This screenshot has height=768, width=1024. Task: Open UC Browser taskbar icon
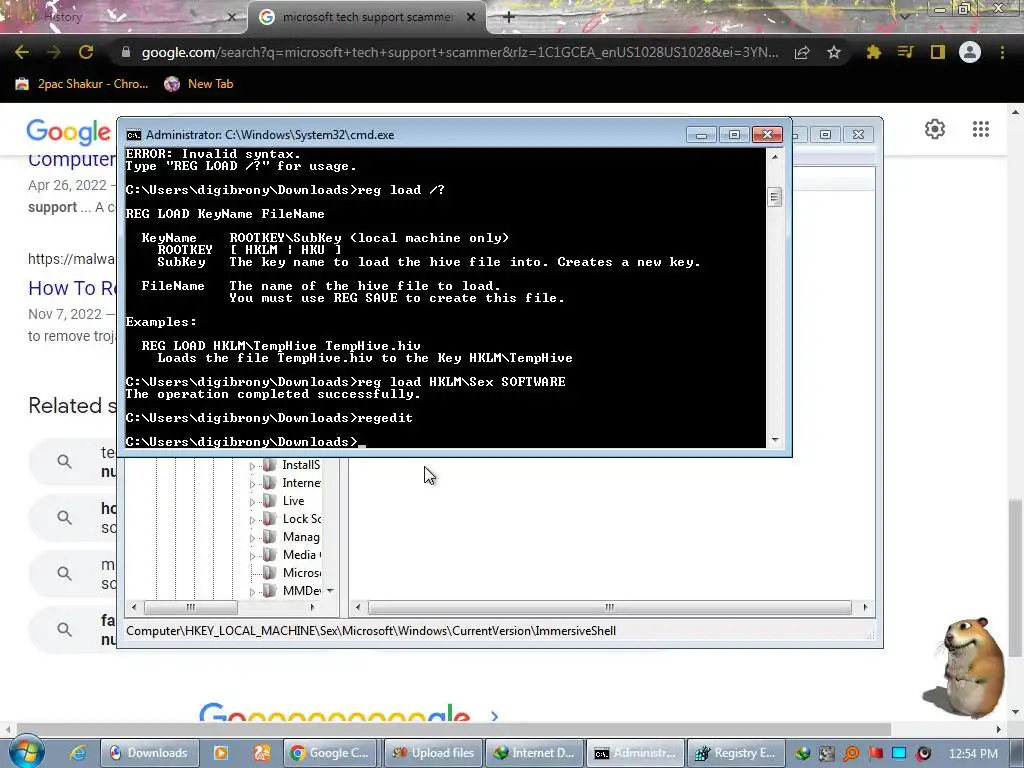[x=262, y=753]
